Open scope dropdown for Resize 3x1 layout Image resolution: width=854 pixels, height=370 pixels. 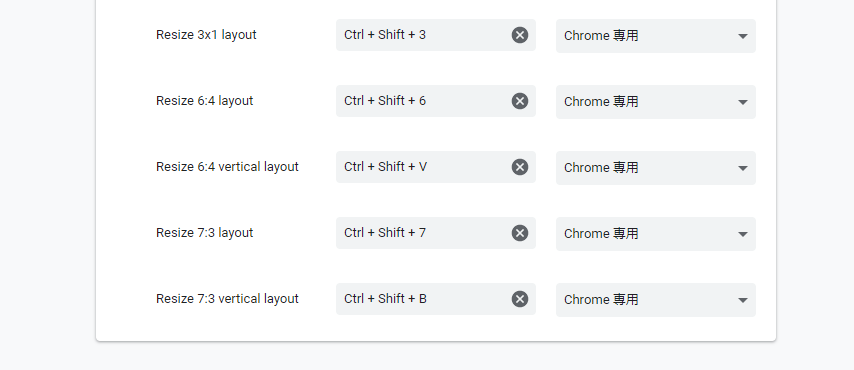pos(656,36)
